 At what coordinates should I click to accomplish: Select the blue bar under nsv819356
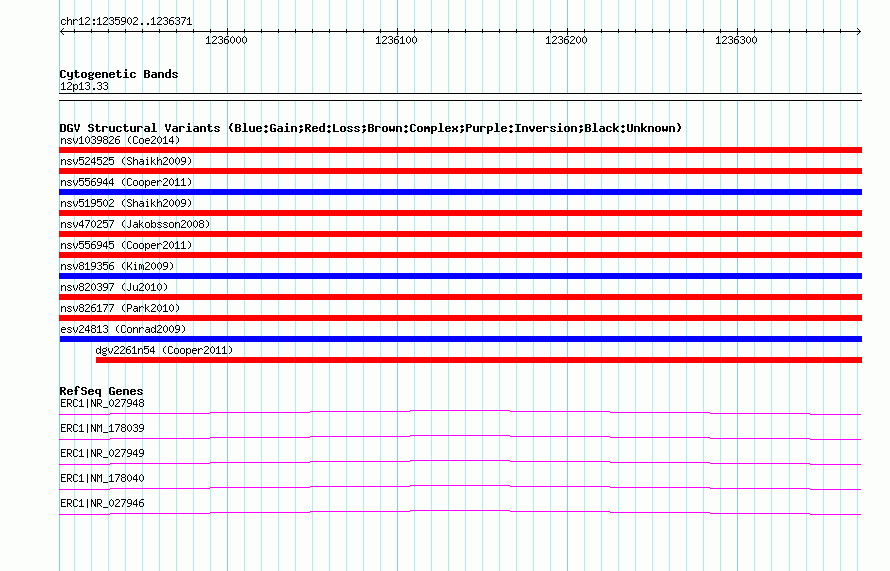coord(460,276)
